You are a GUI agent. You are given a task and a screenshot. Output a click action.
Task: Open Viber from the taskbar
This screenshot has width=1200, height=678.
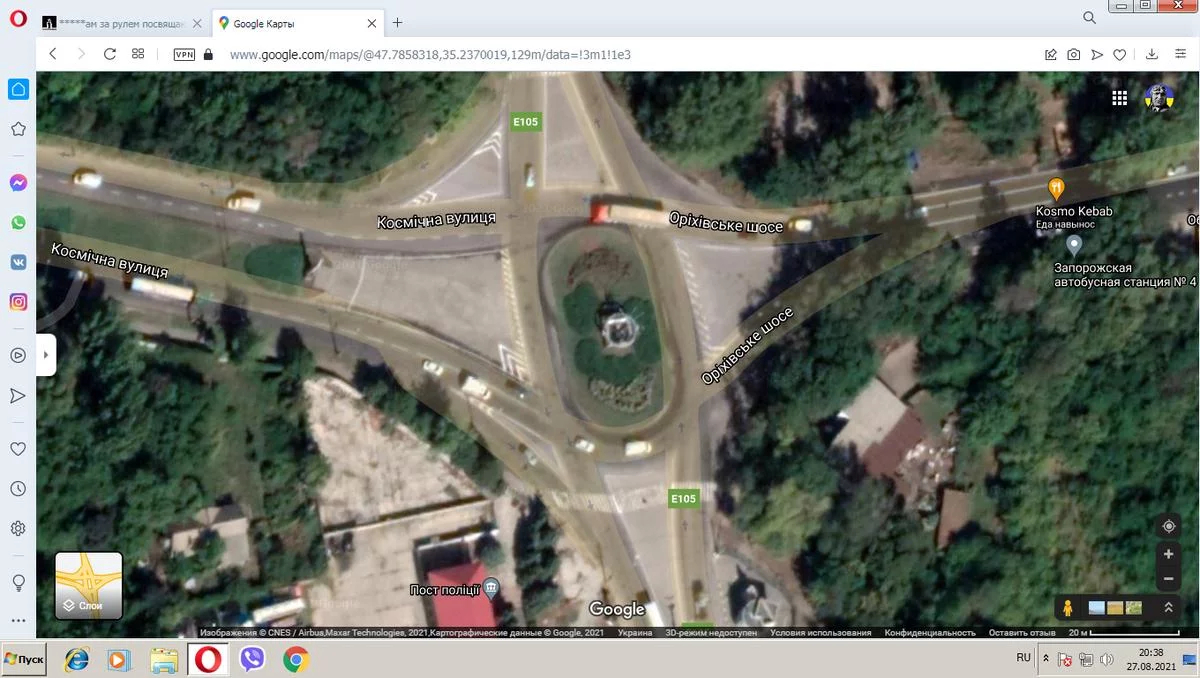[x=252, y=660]
